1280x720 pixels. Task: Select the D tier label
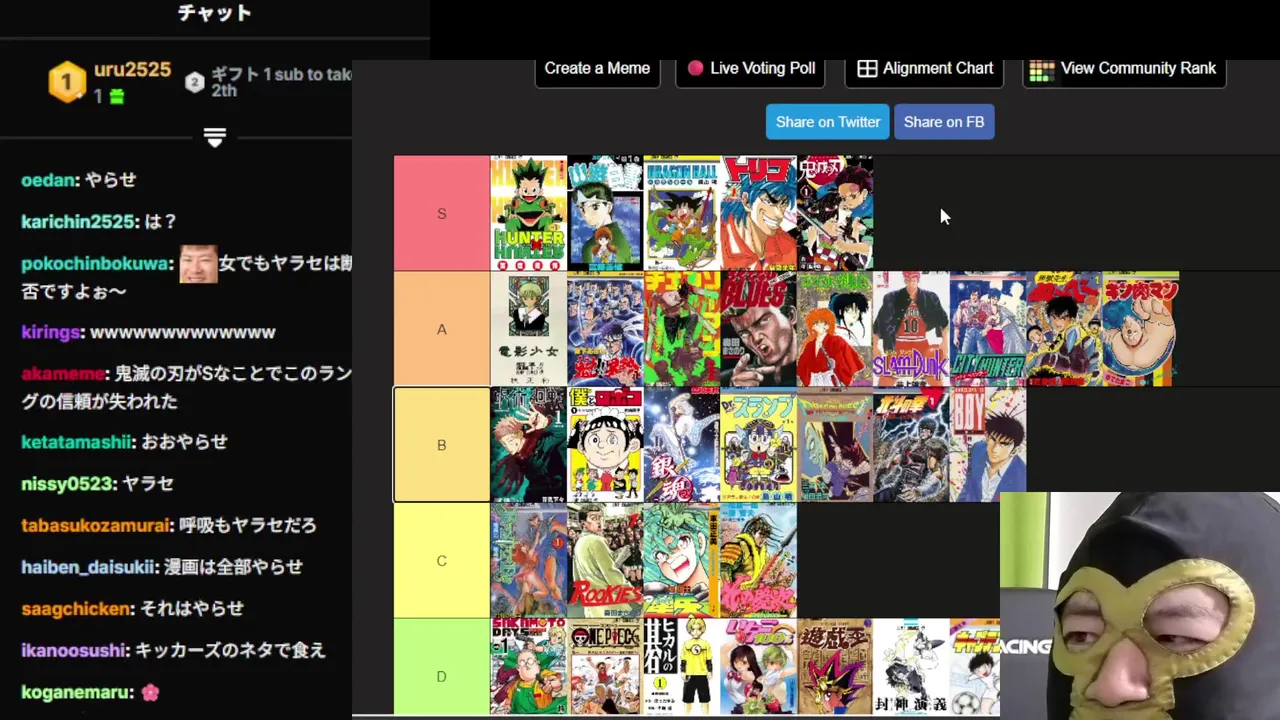[442, 667]
